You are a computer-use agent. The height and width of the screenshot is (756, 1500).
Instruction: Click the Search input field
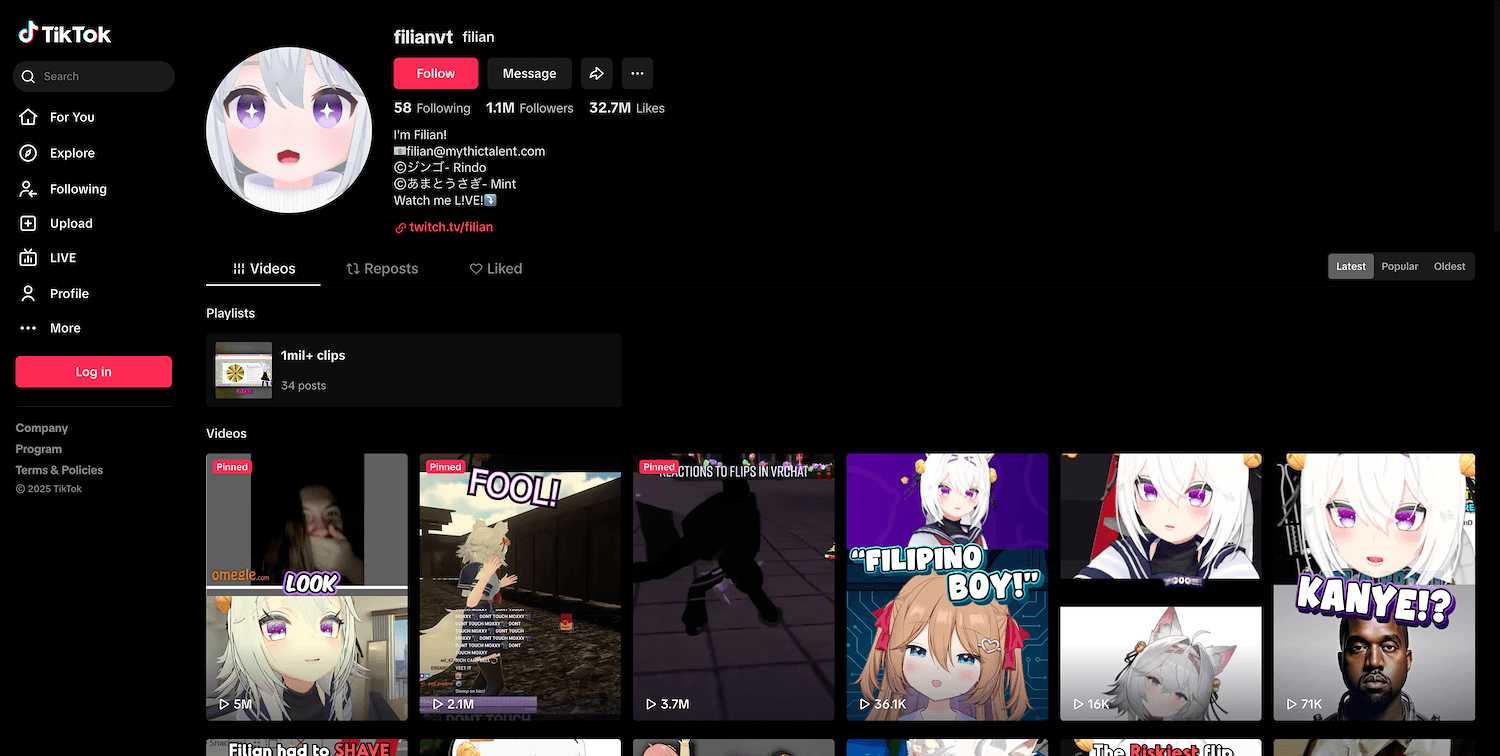(100, 76)
